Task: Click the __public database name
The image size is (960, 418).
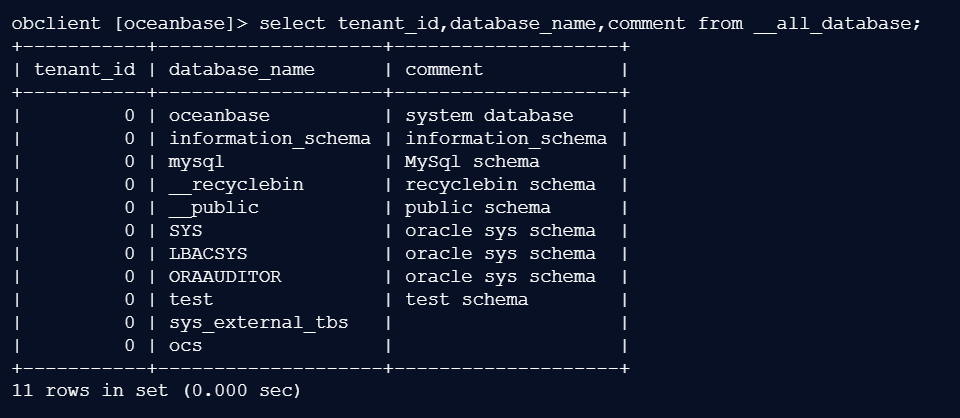Action: pyautogui.click(x=213, y=207)
